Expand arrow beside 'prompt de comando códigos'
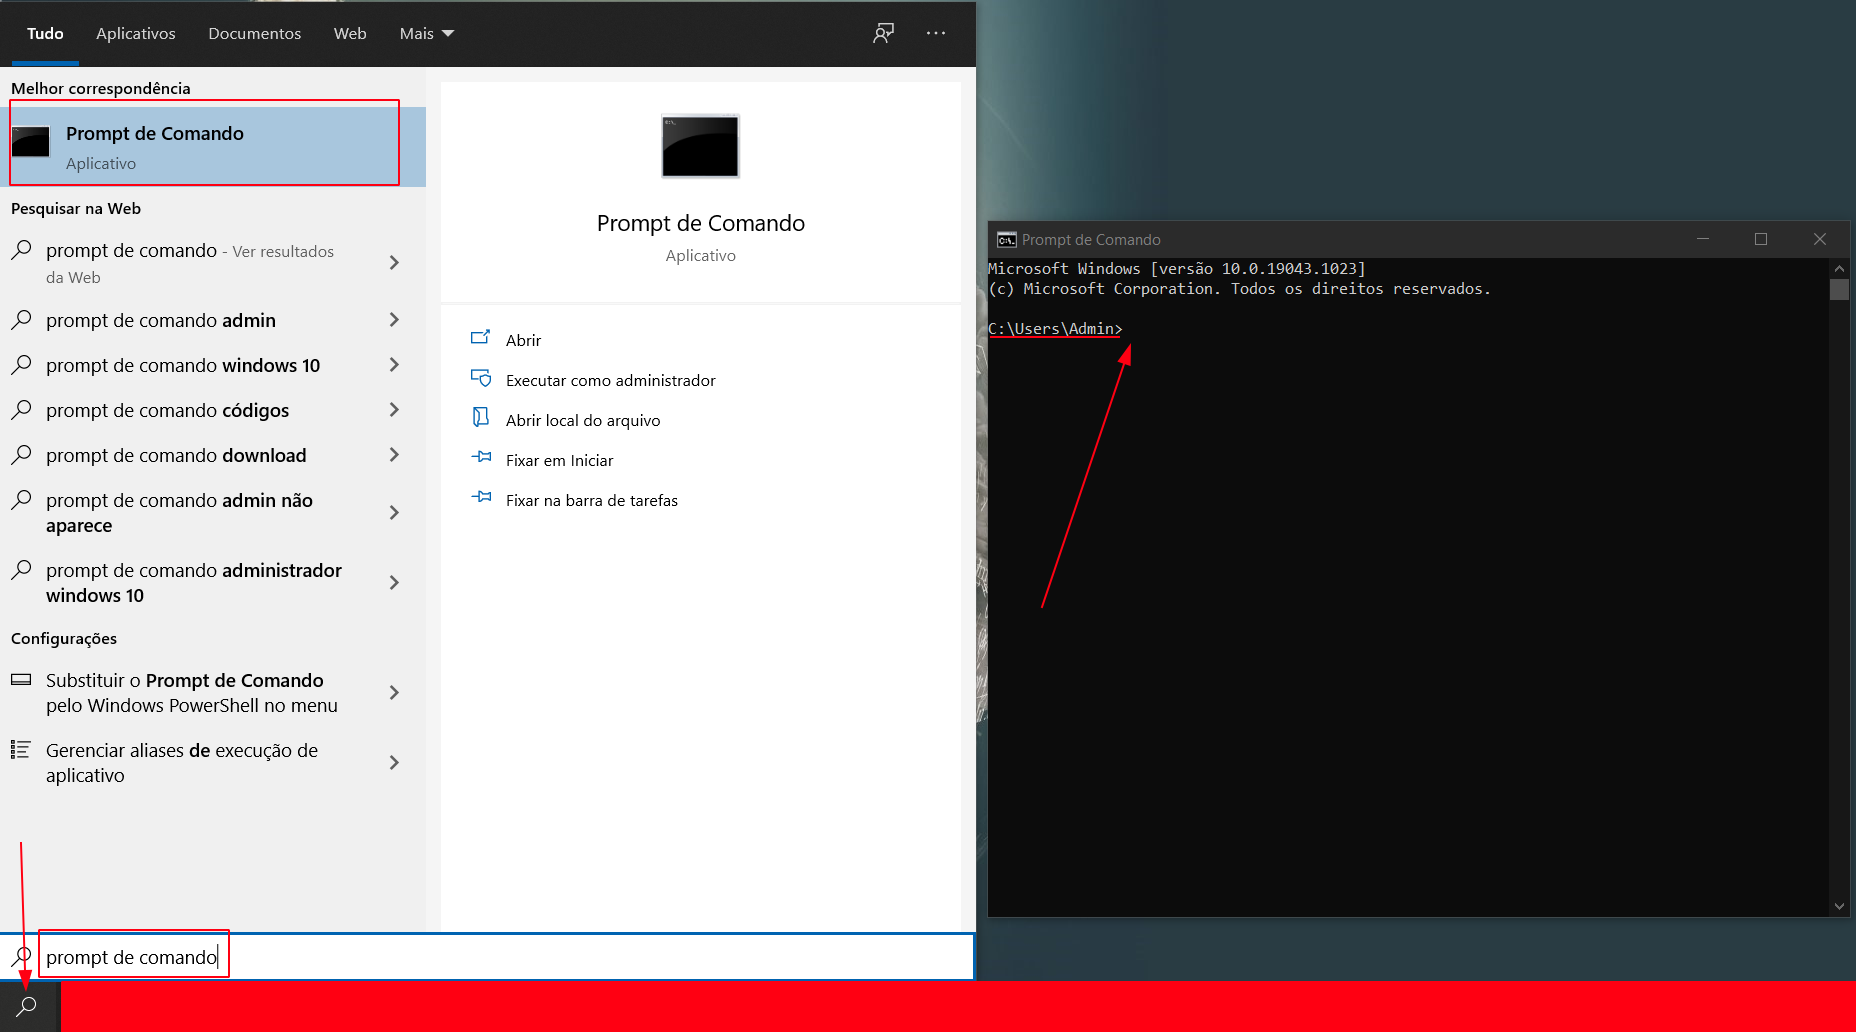1856x1032 pixels. (394, 410)
